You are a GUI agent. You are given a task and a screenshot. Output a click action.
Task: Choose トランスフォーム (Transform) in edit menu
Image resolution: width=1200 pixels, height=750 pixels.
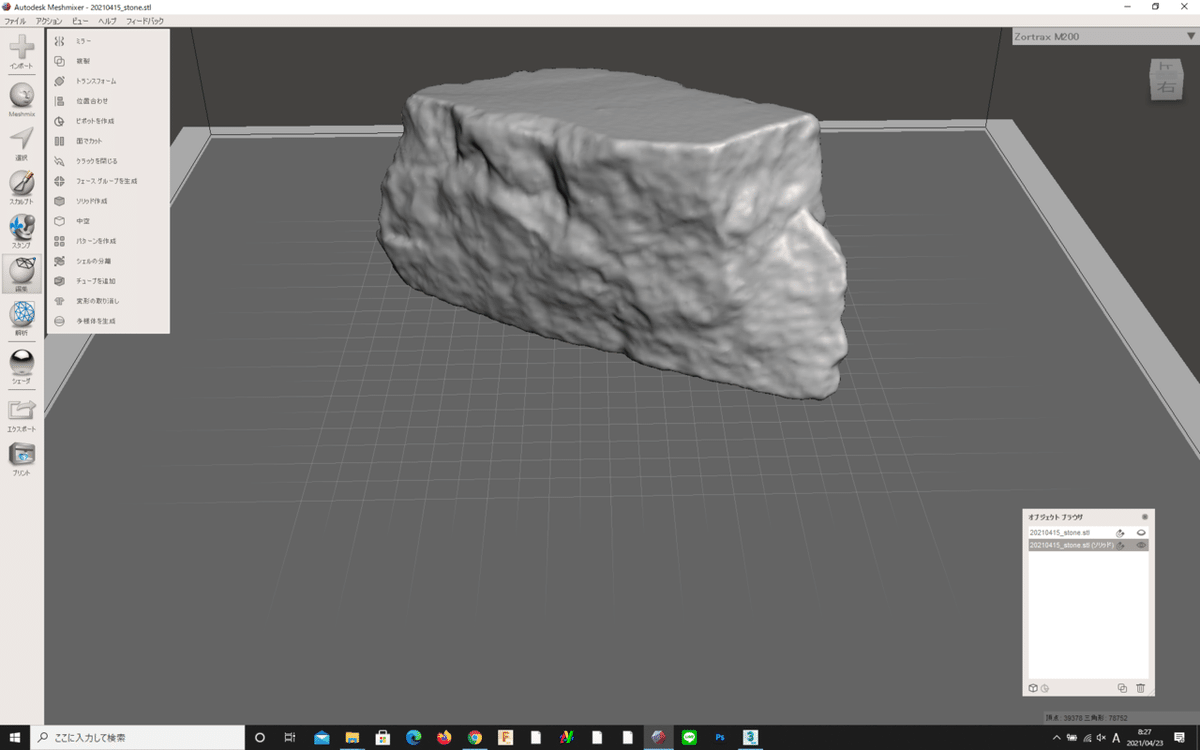click(107, 81)
